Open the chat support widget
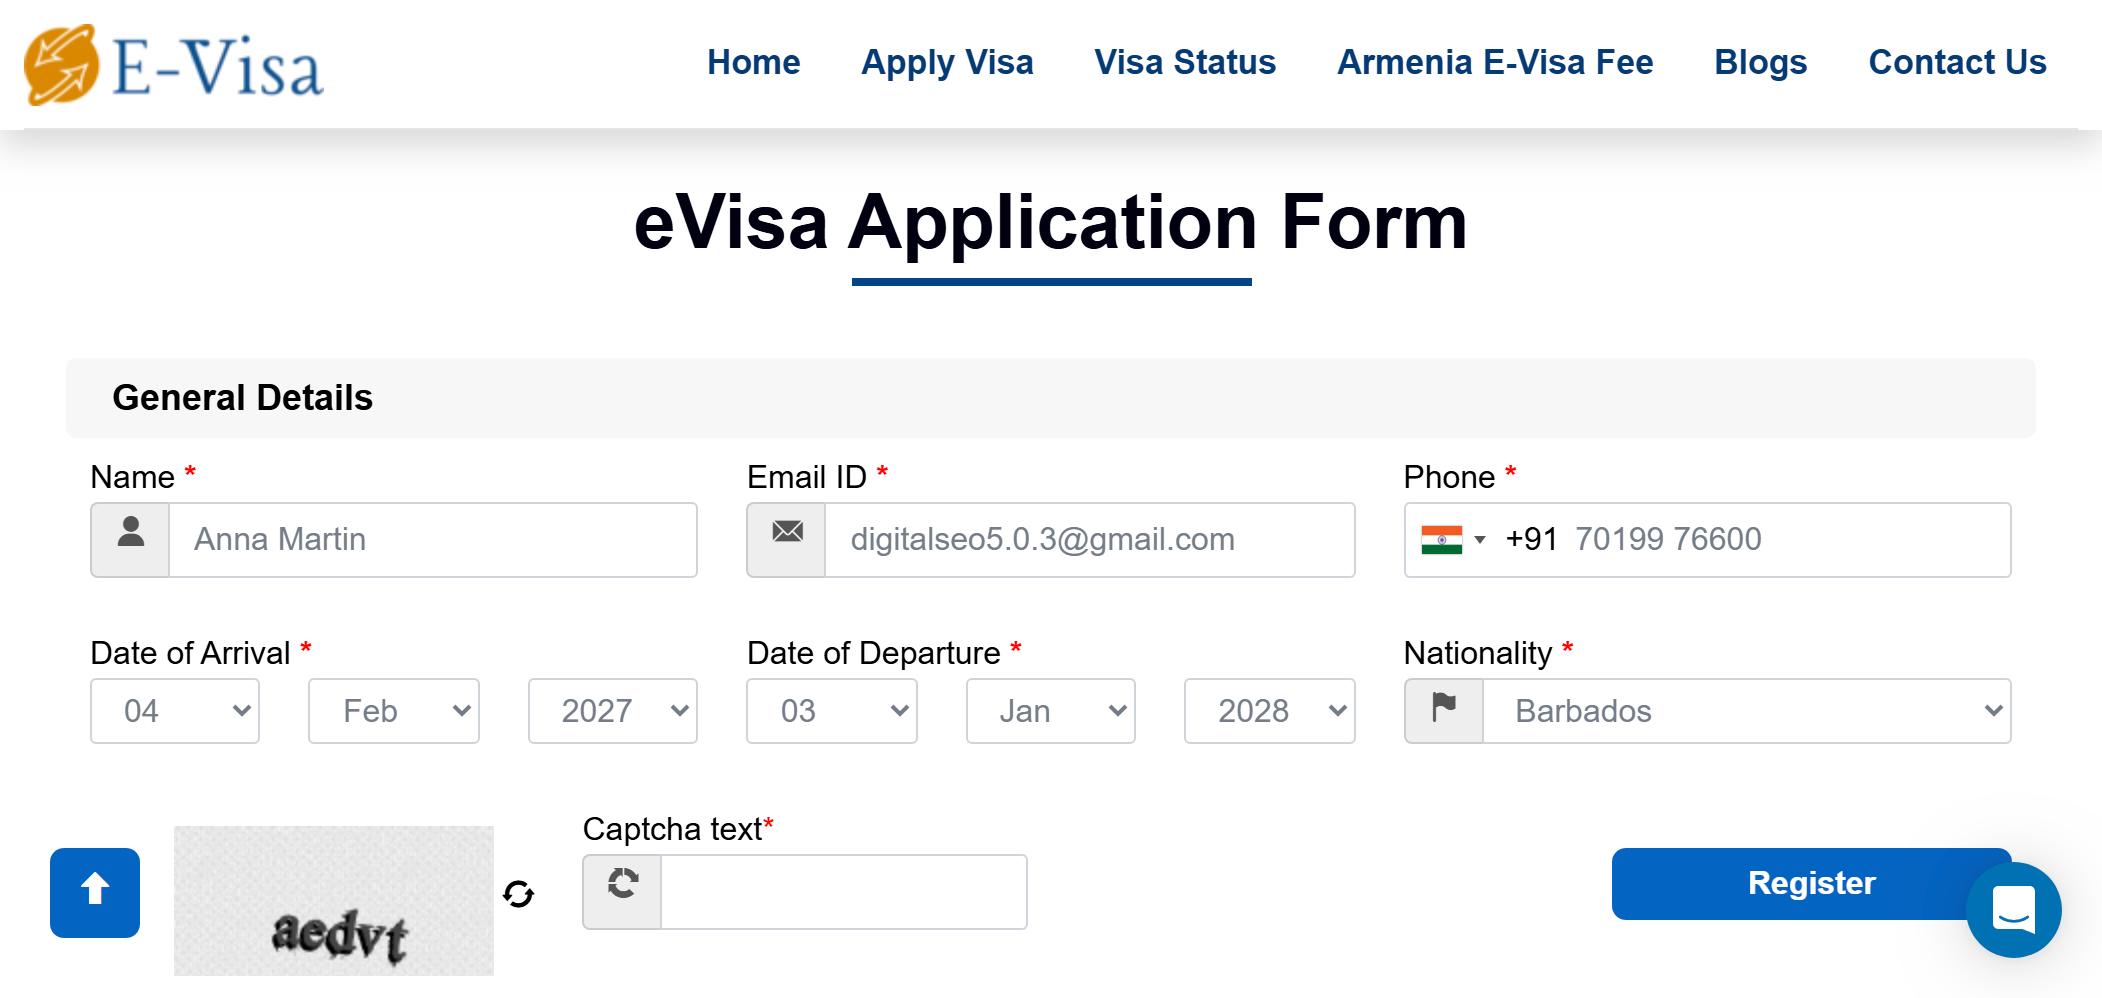The height and width of the screenshot is (998, 2102). [x=2013, y=909]
